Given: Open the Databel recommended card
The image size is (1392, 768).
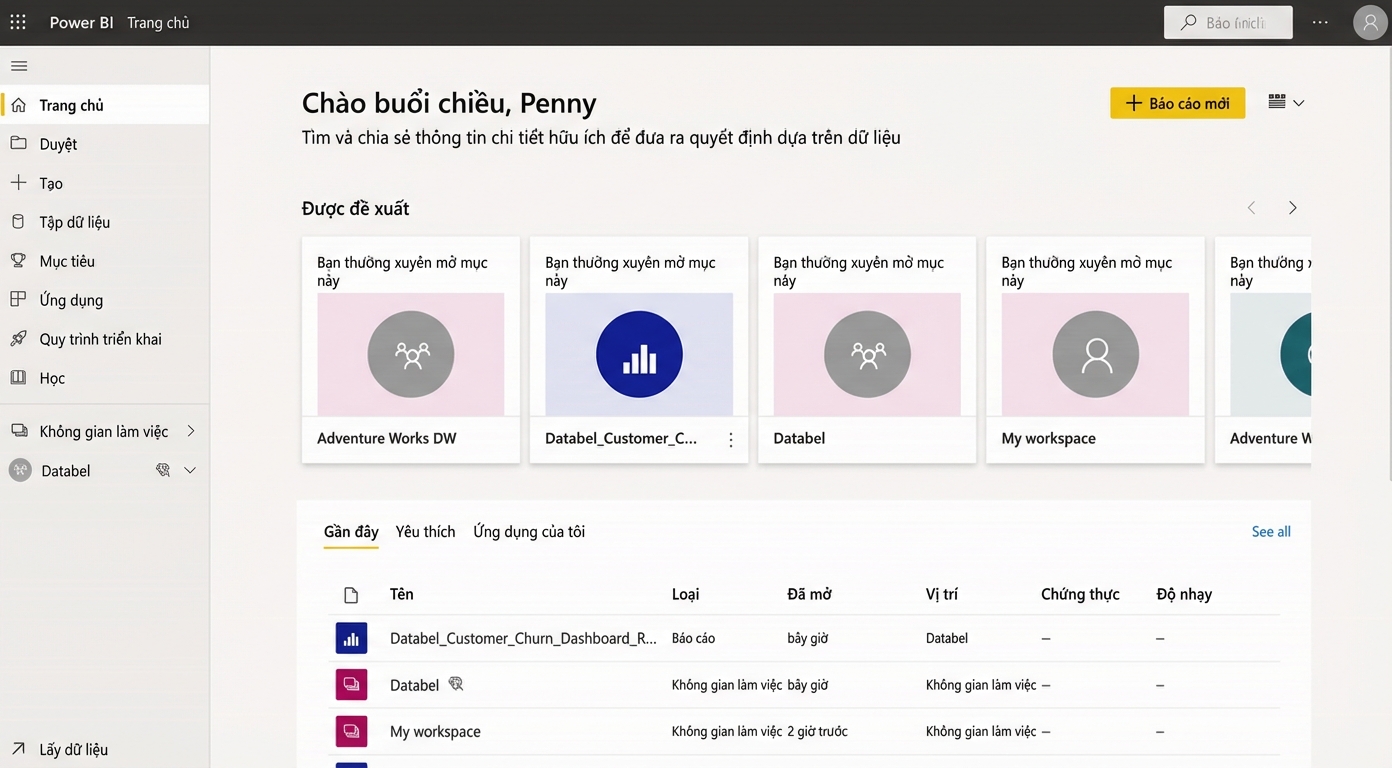Looking at the screenshot, I should pyautogui.click(x=867, y=350).
